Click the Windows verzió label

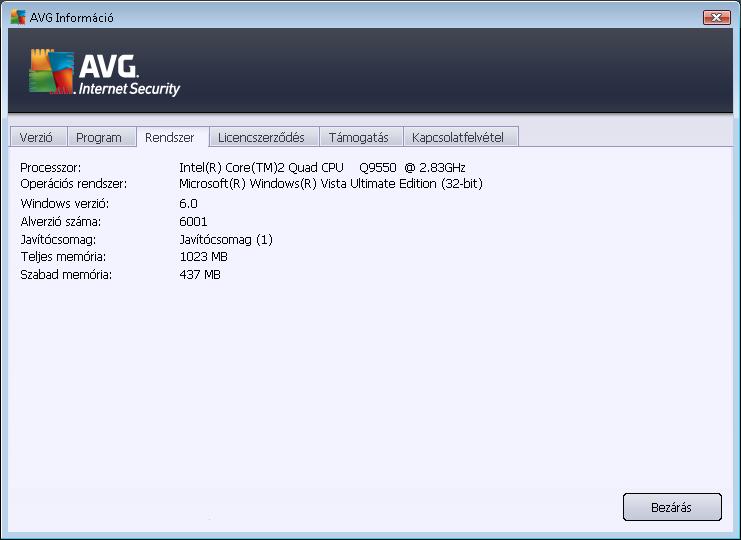point(65,204)
